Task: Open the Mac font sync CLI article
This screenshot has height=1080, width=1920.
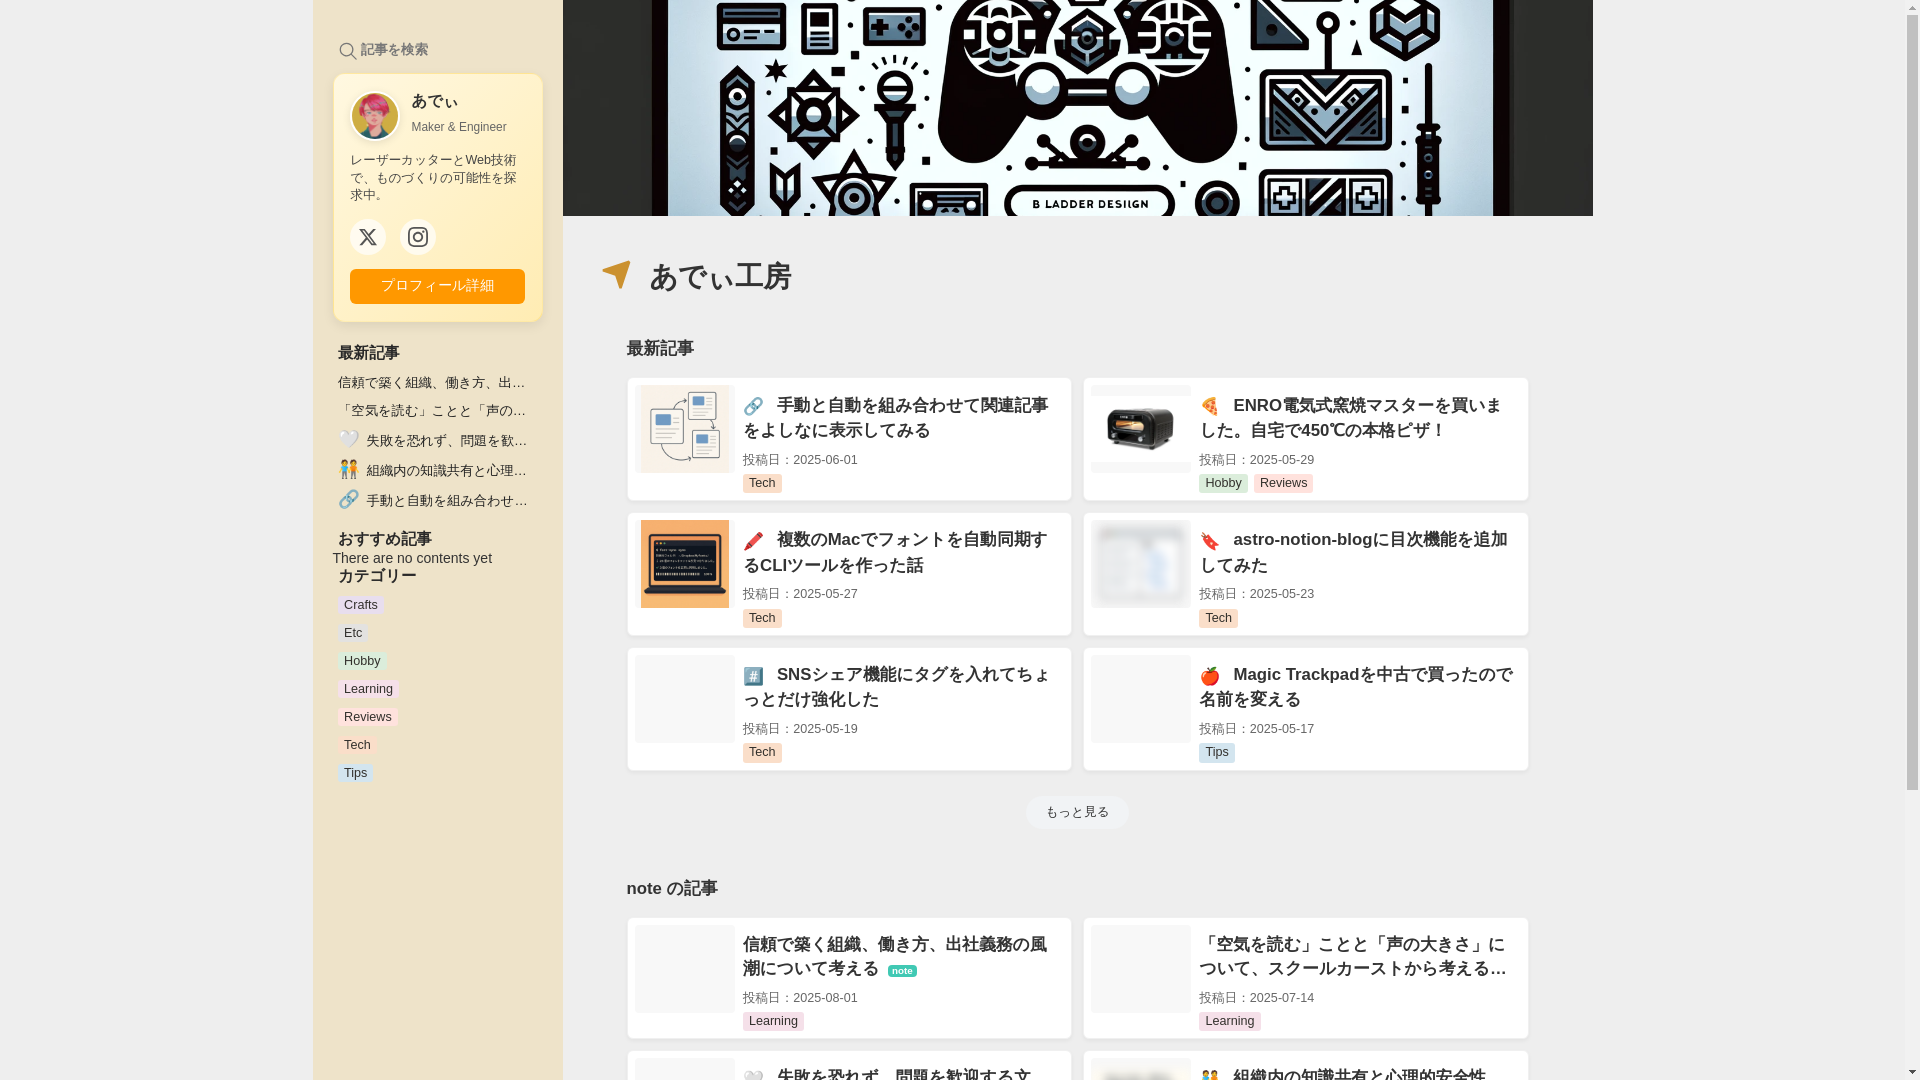Action: (896, 553)
